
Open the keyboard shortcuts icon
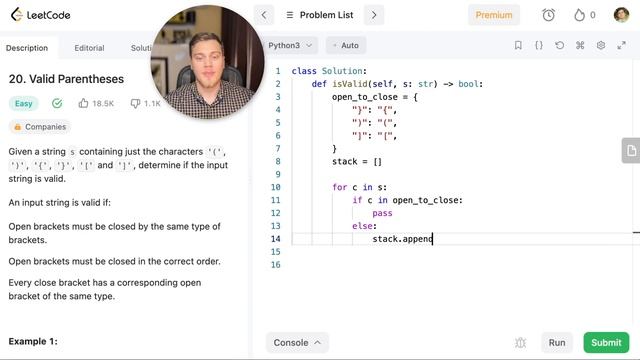(x=580, y=45)
